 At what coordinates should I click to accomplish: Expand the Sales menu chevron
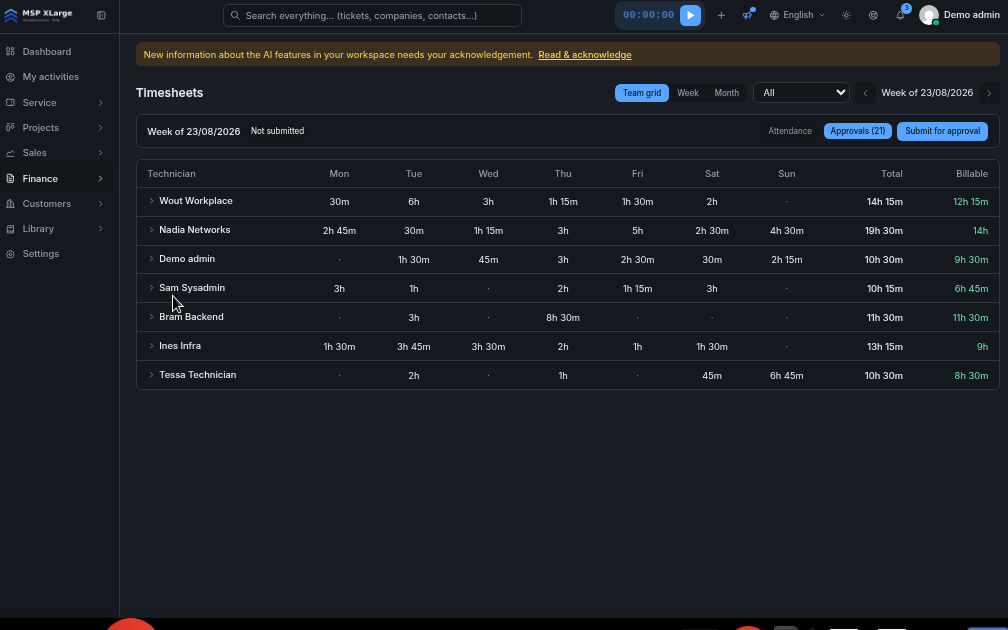(100, 153)
